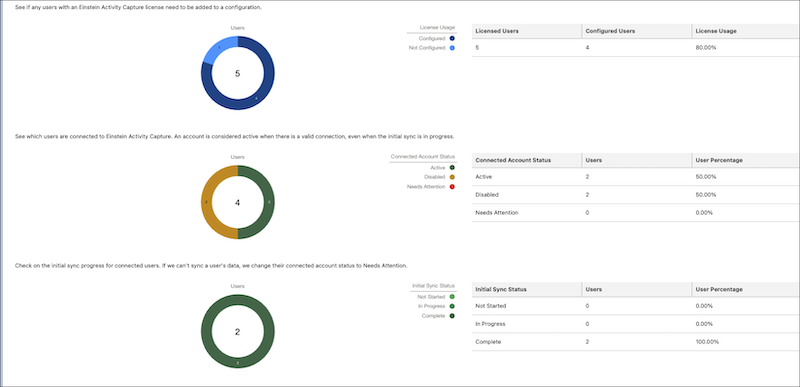Click the License Usage column header
Viewport: 800px width, 387px height.
coord(746,31)
